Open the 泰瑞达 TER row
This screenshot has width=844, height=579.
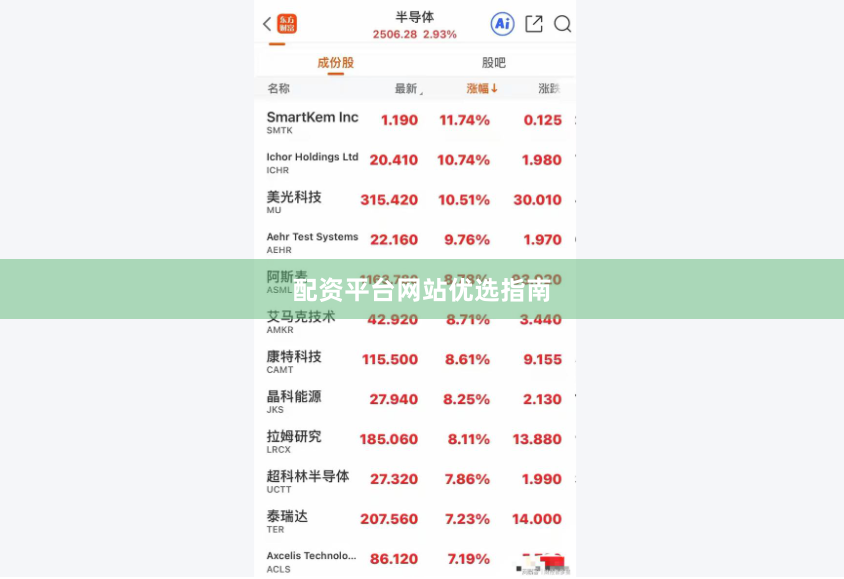pyautogui.click(x=415, y=520)
